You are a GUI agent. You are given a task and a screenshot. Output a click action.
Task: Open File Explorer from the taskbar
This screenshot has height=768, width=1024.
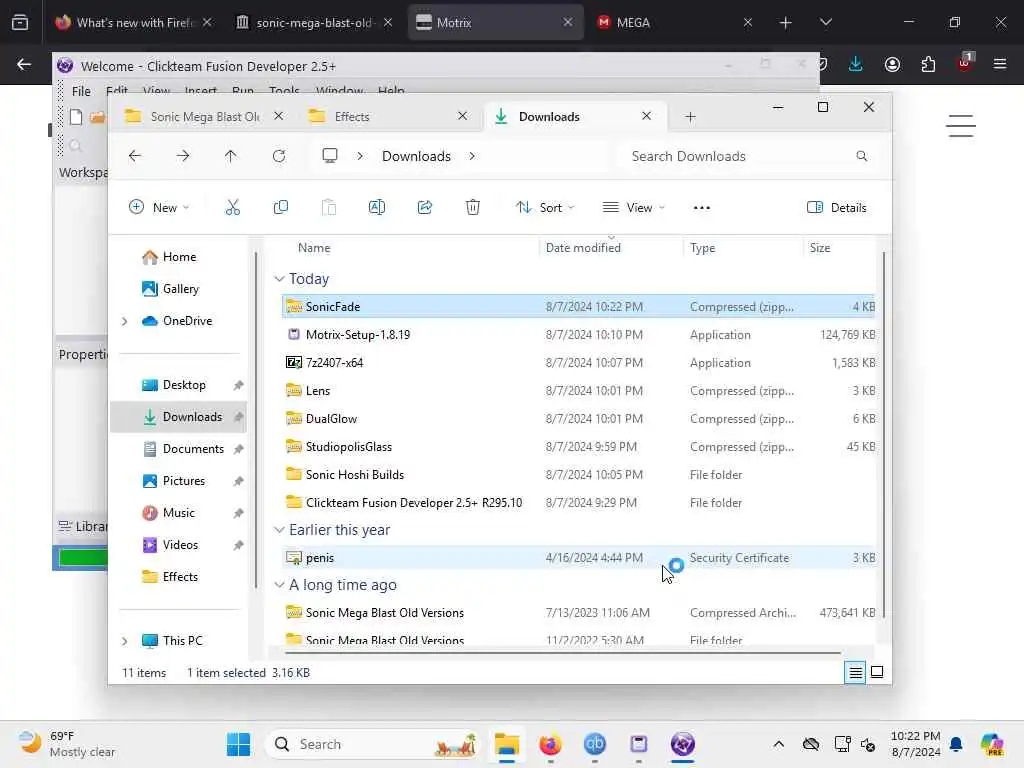507,744
